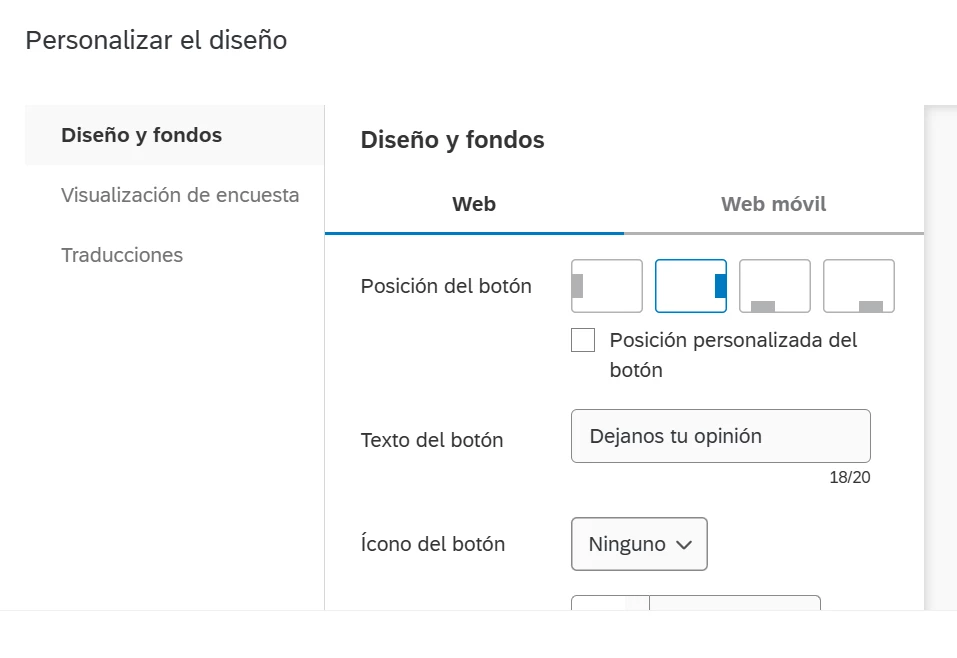957x658 pixels.
Task: Click the Ícono del botón label
Action: point(433,544)
